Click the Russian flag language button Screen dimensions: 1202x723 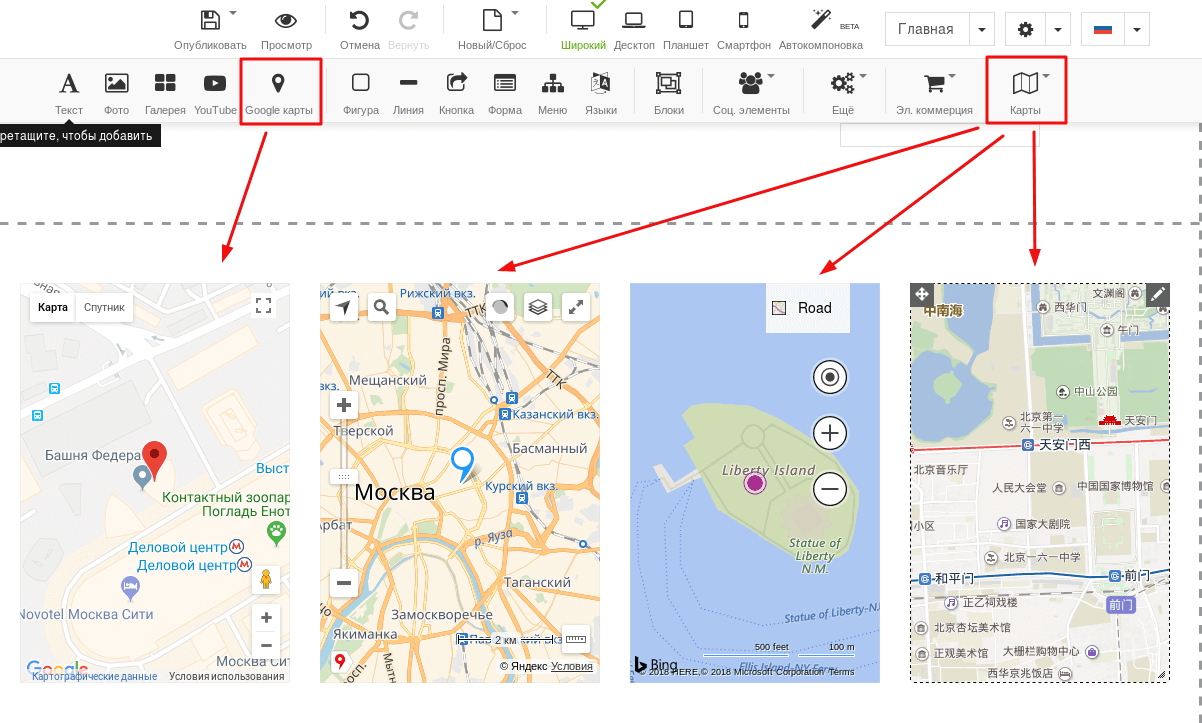click(x=1102, y=30)
